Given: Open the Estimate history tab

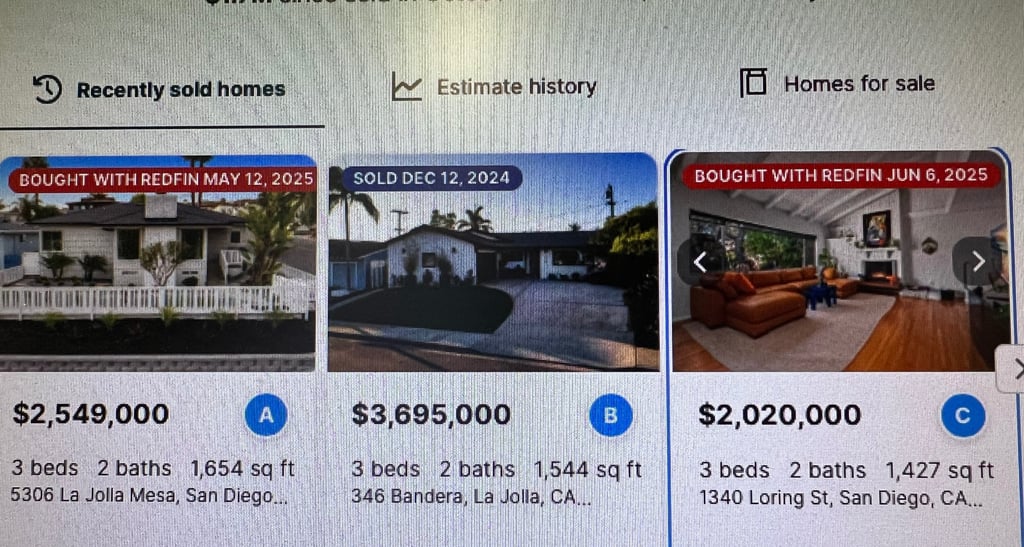Looking at the screenshot, I should click(516, 87).
